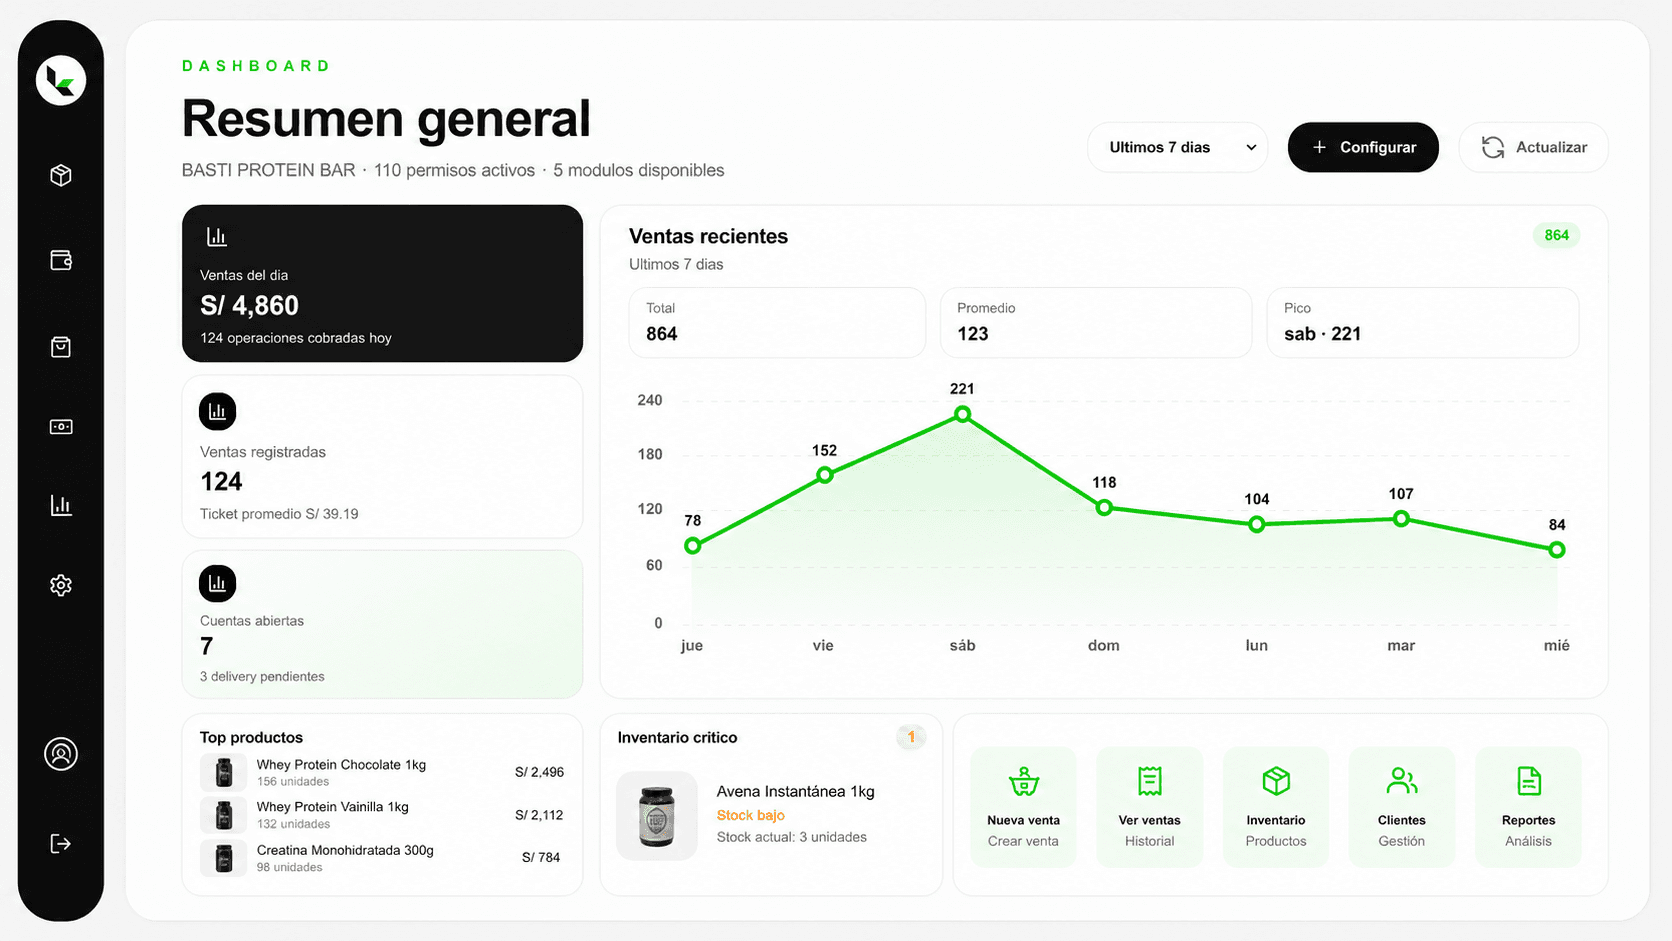Open the box/products icon in the sidebar
Viewport: 1672px width, 941px height.
(61, 176)
